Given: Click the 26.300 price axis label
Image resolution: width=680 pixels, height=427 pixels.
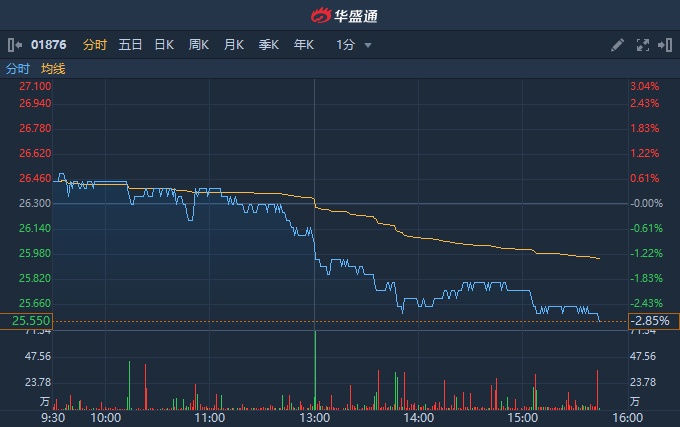Looking at the screenshot, I should click(x=35, y=203).
